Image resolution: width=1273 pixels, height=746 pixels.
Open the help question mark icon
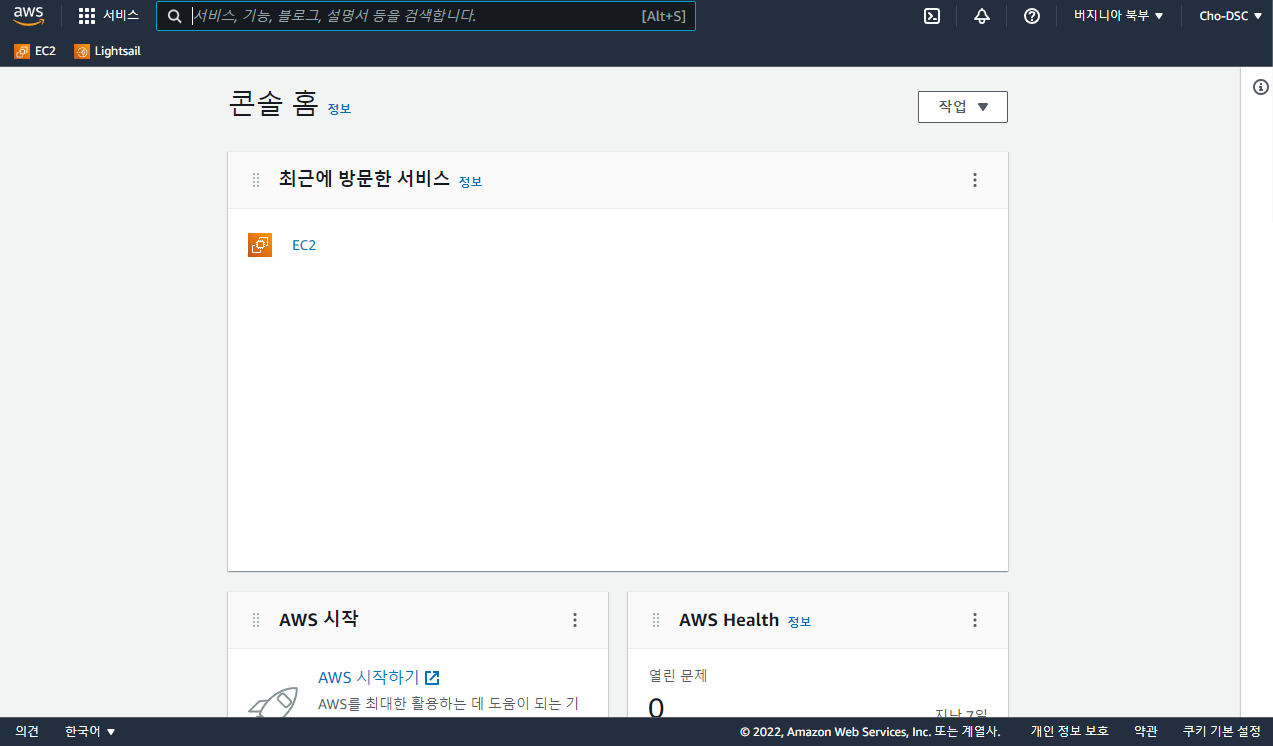[1032, 16]
